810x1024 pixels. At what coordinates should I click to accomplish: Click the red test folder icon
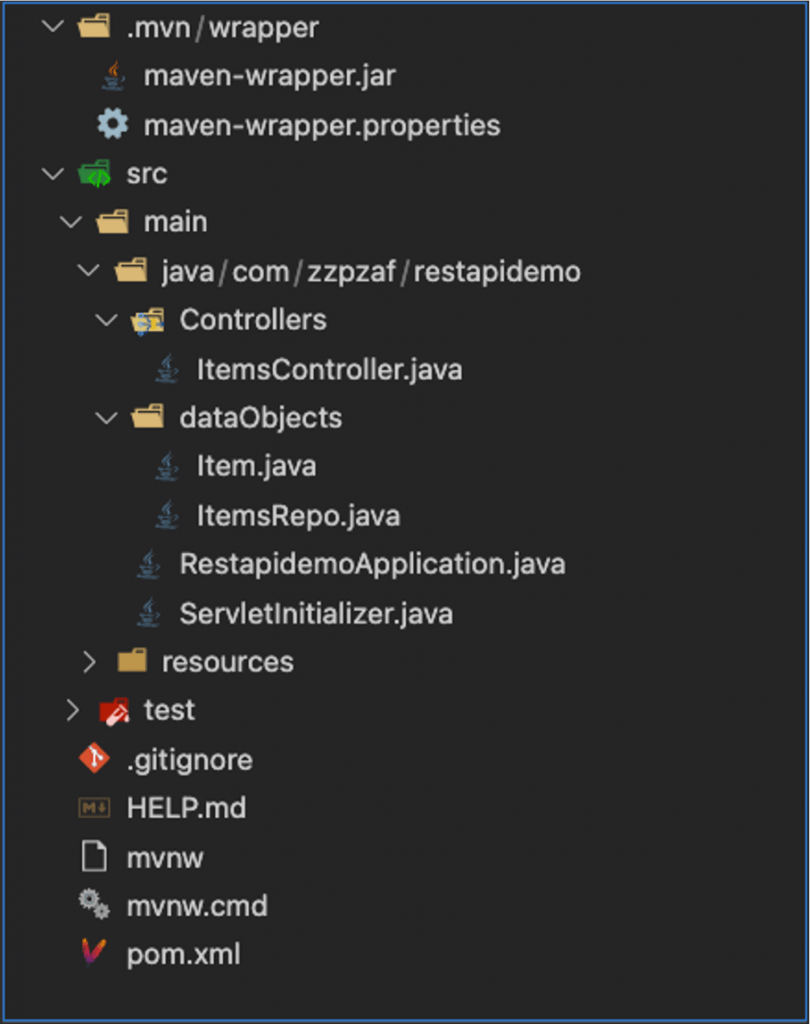coord(114,711)
